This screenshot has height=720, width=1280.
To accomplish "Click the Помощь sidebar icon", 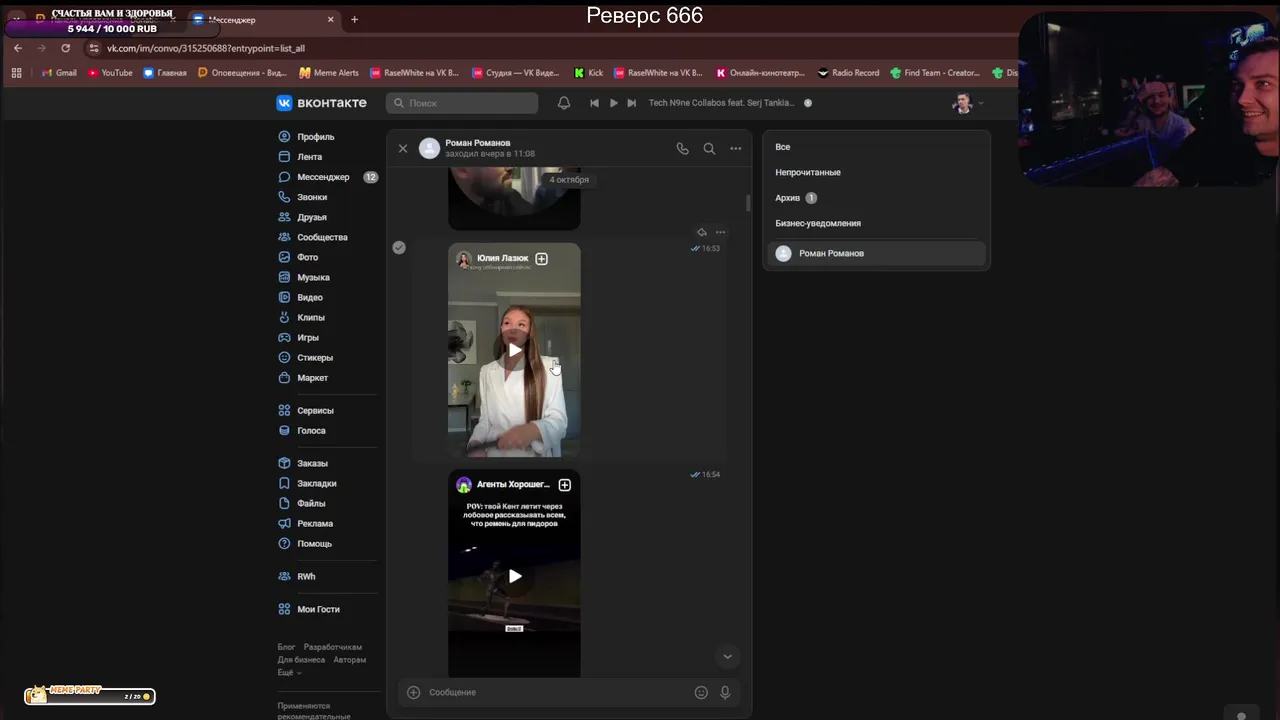I will coord(285,544).
